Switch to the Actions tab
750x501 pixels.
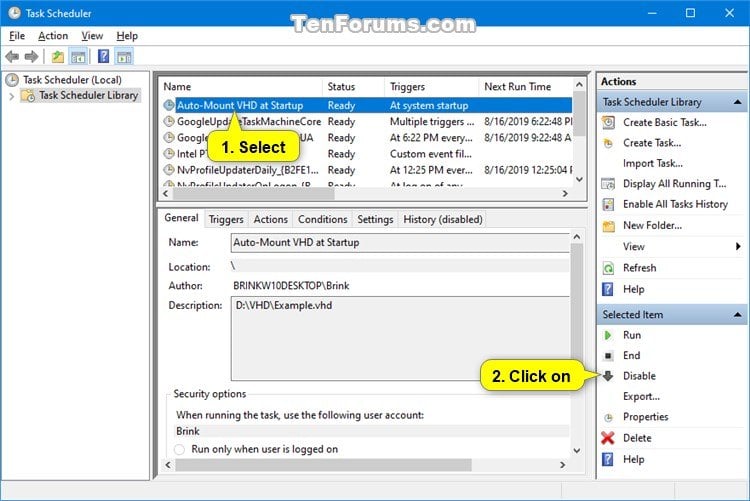[271, 220]
